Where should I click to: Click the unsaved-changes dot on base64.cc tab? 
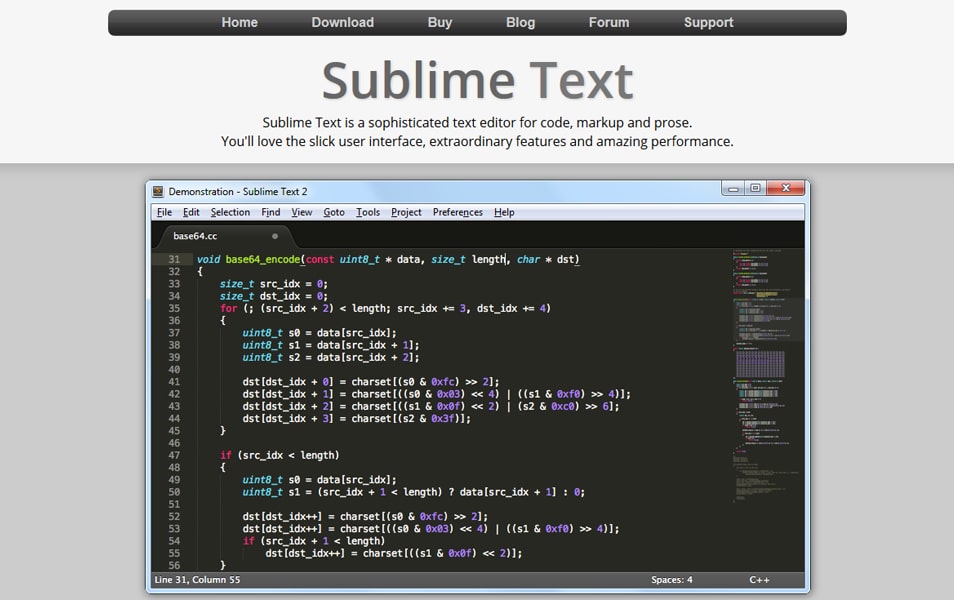pos(275,236)
